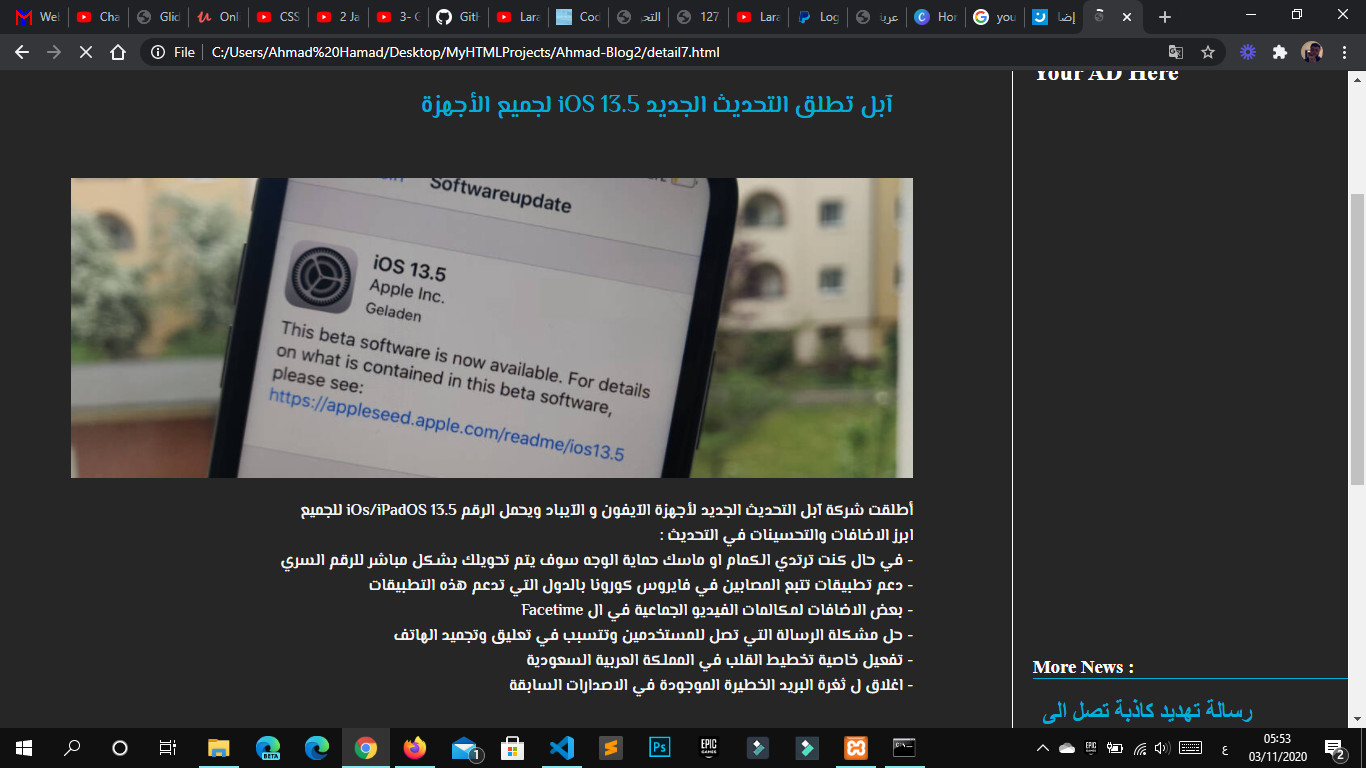This screenshot has width=1366, height=768.
Task: Show hidden system tray icons
Action: (x=1042, y=748)
